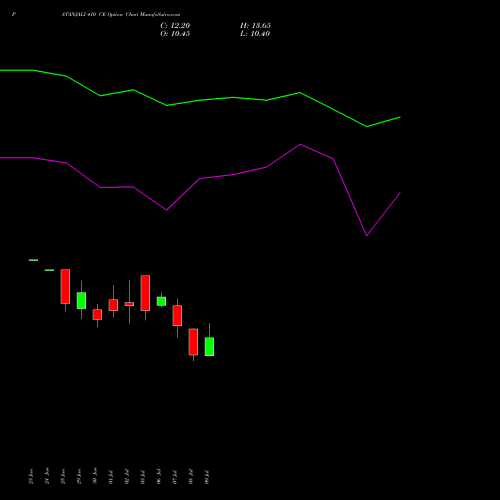
Task: Select the 23 Jun date label
Action: click(x=31, y=476)
